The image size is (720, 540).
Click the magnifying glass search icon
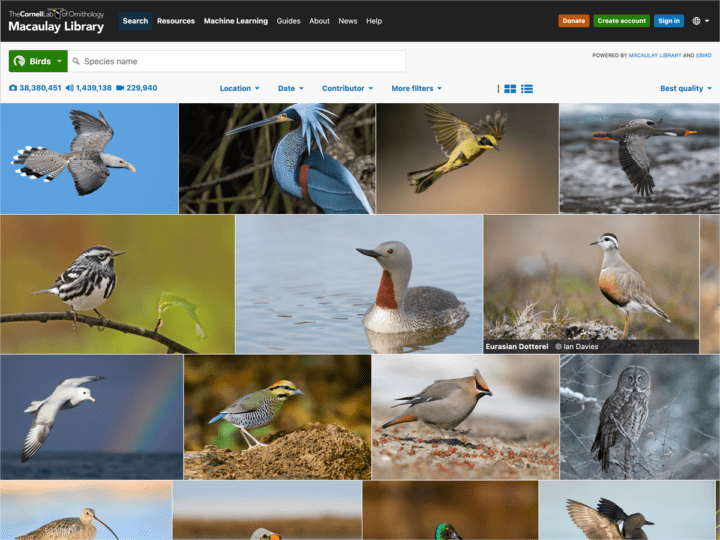tap(76, 61)
